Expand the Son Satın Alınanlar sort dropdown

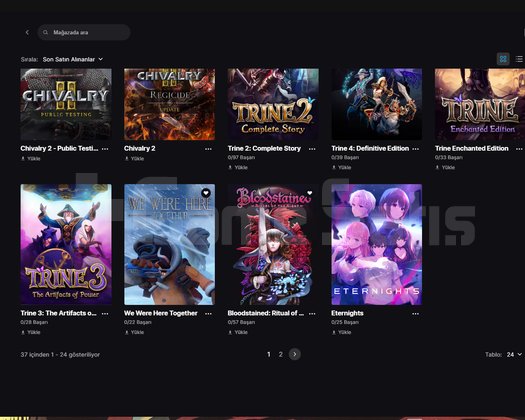point(73,59)
